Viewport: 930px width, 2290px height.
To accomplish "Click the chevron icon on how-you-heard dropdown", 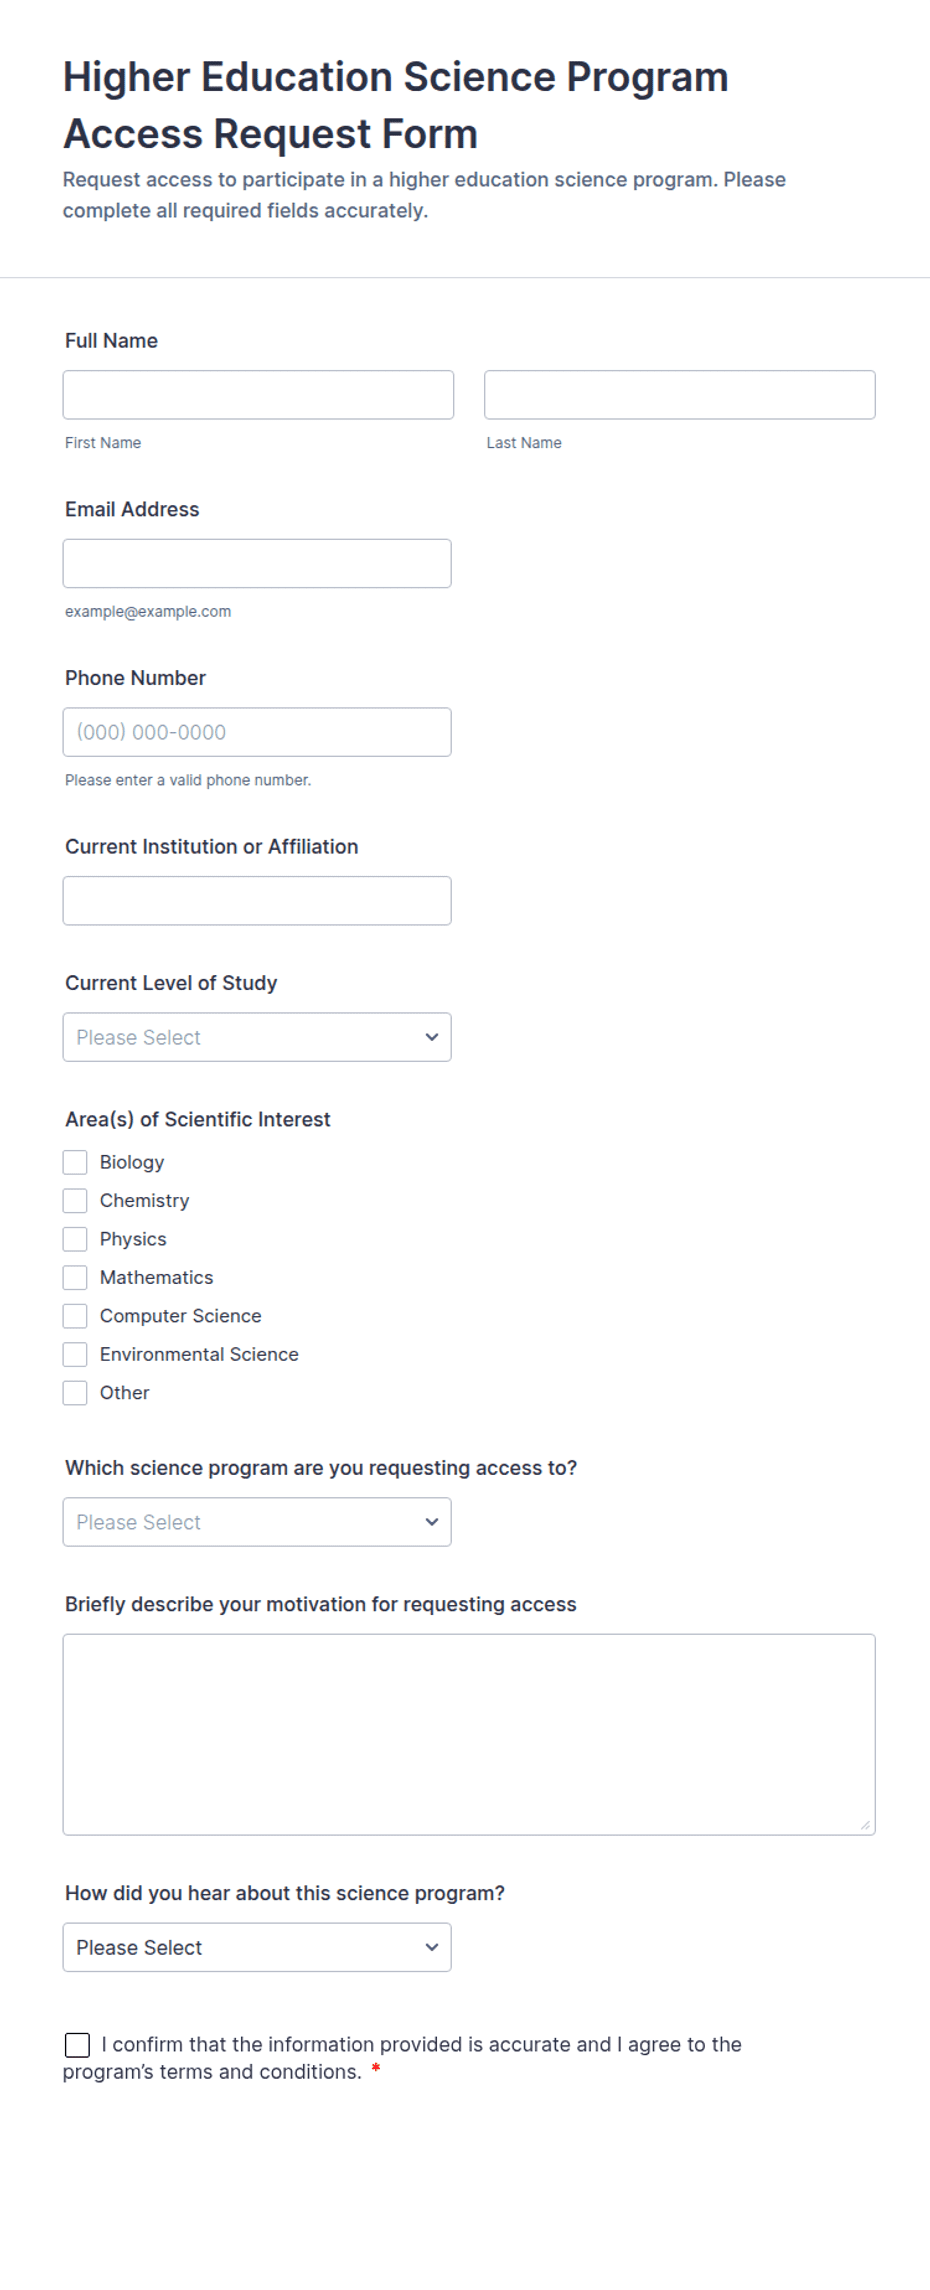I will (432, 1948).
